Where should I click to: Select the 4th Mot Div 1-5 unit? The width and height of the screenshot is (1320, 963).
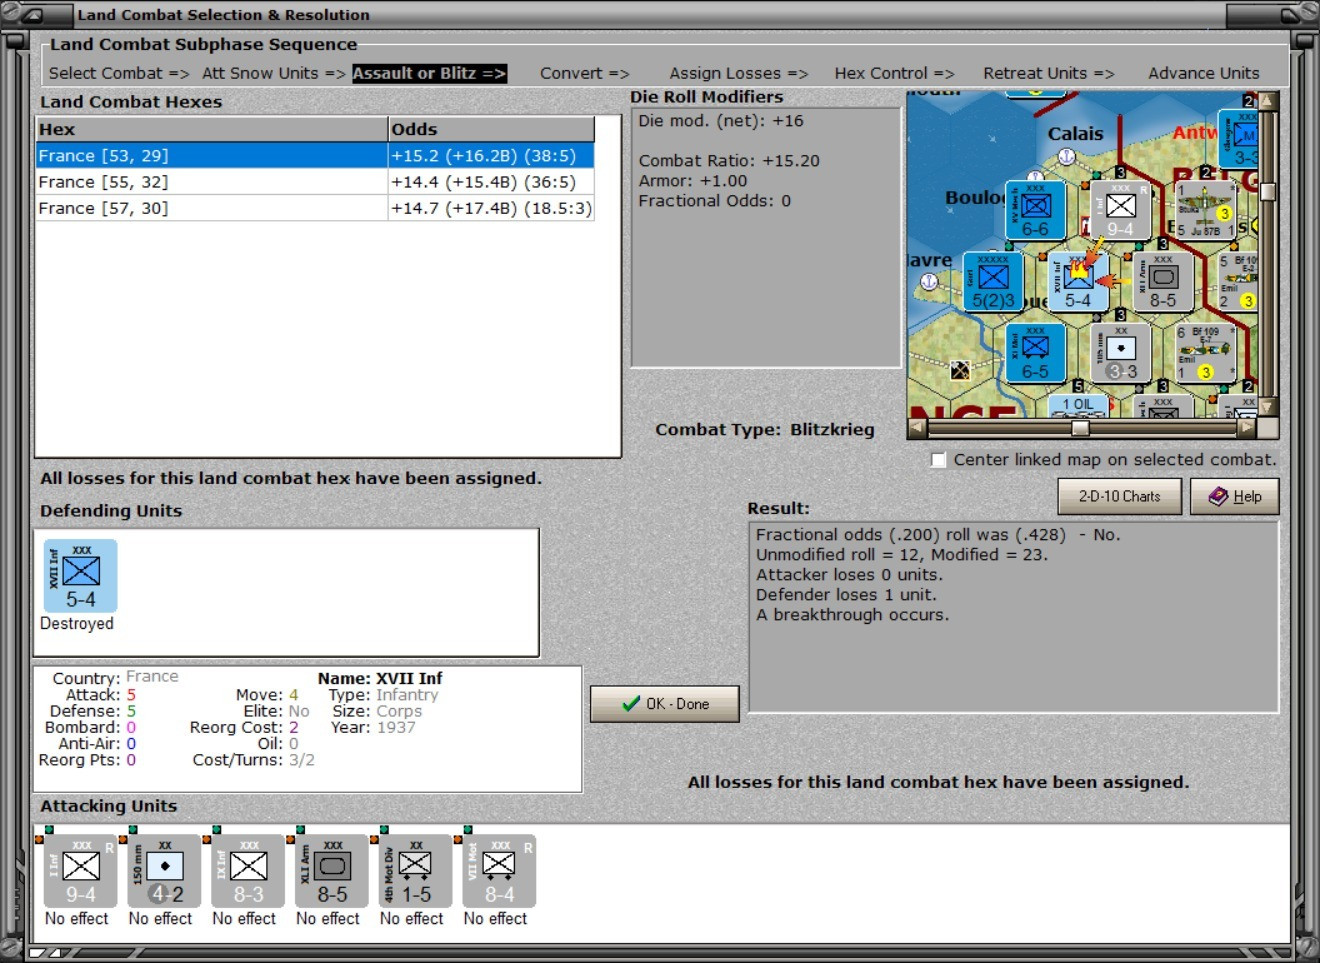pos(416,871)
